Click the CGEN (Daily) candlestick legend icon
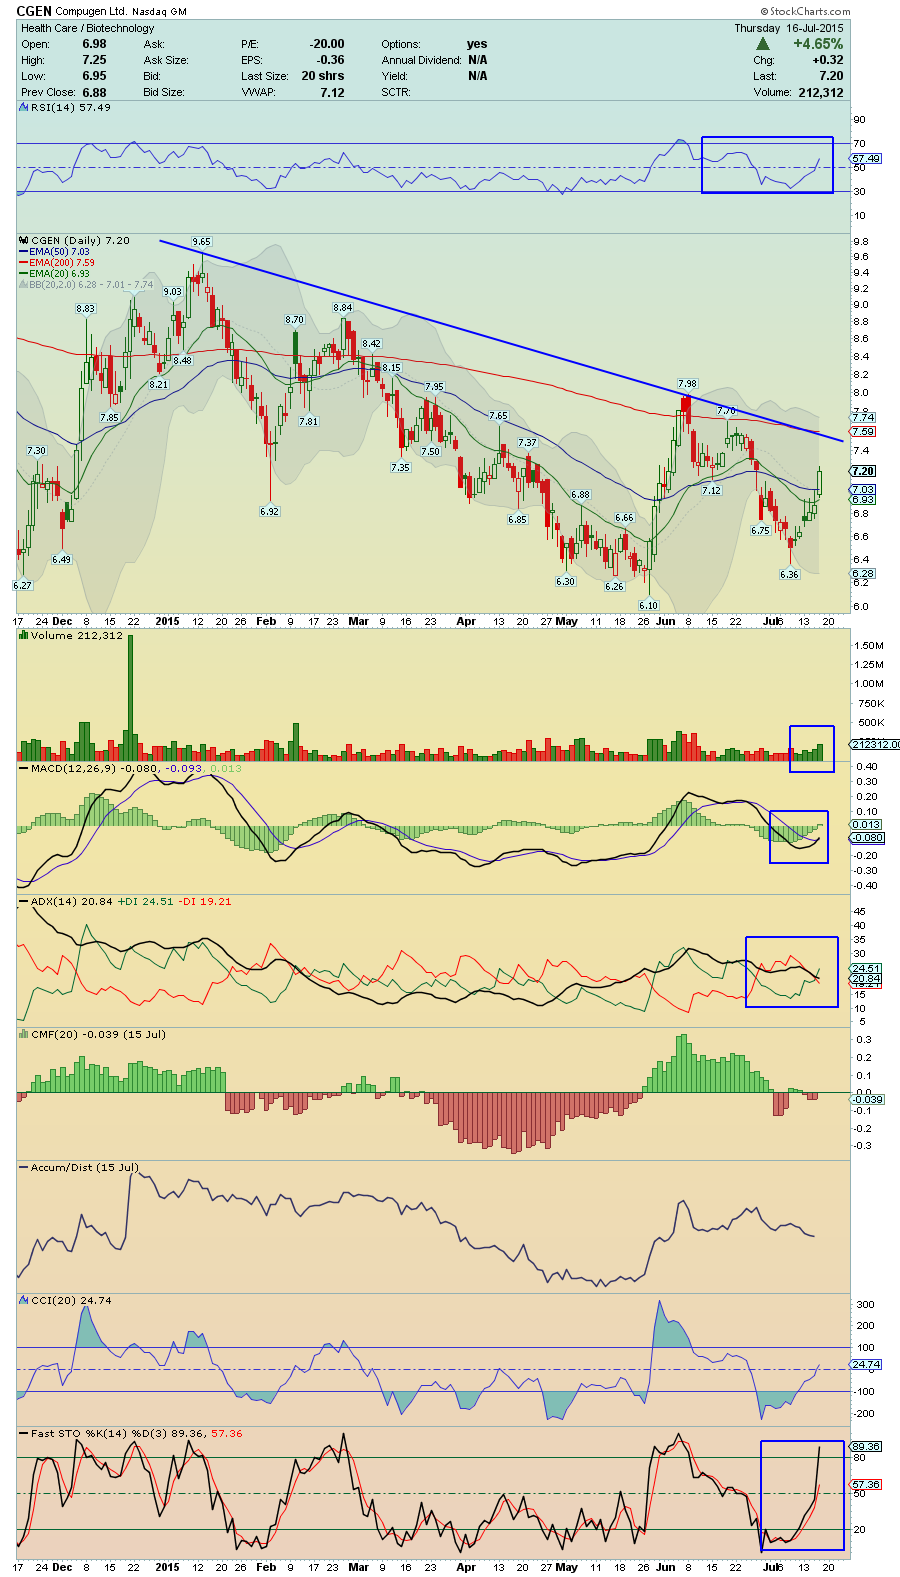Viewport: 900px width, 1577px height. coord(25,241)
